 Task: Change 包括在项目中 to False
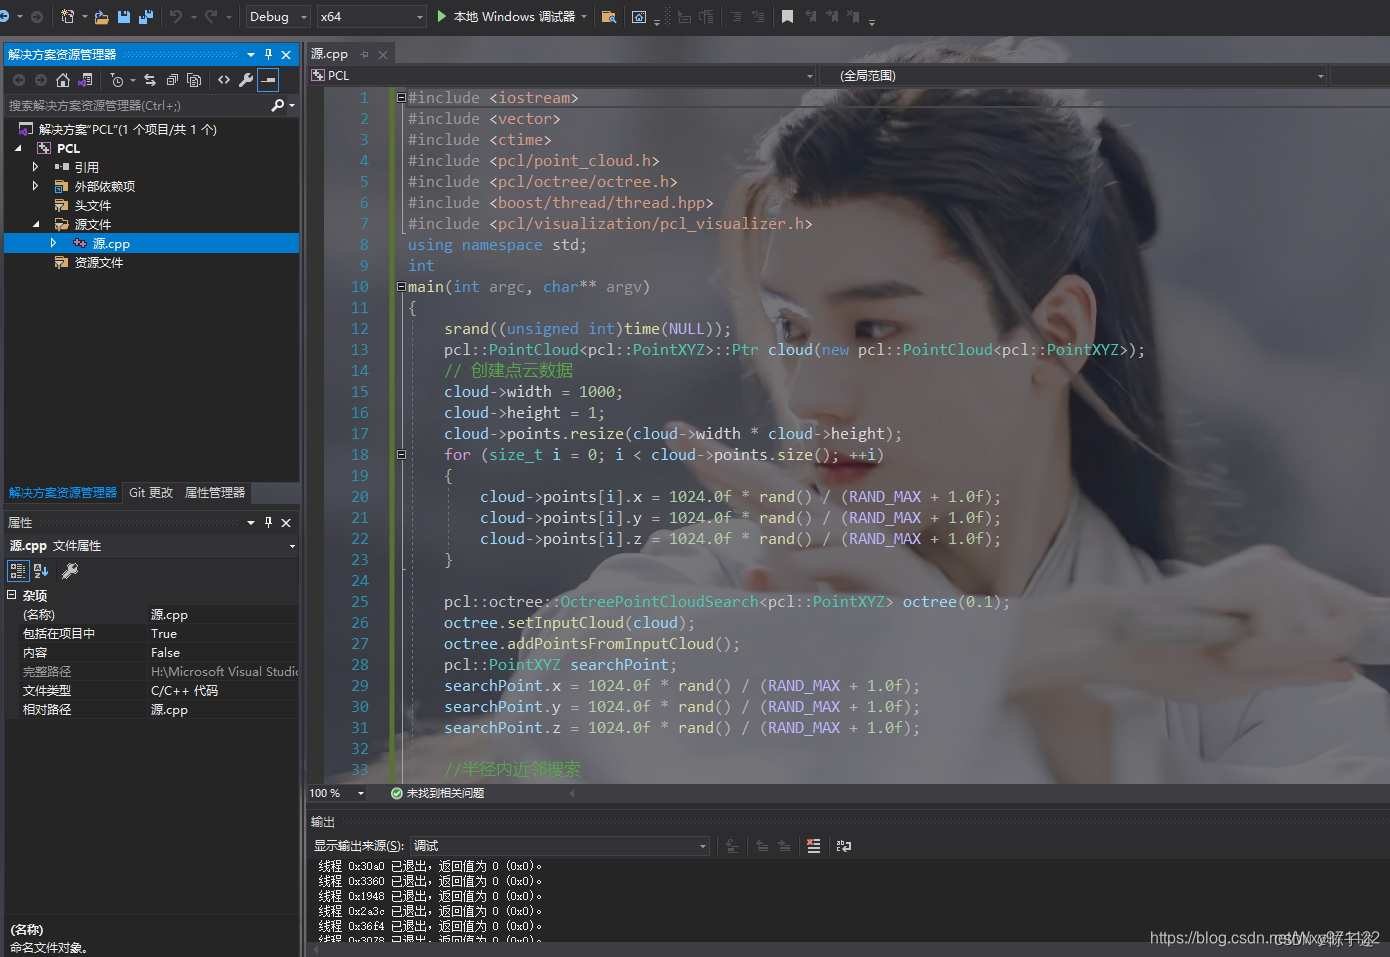pos(200,633)
